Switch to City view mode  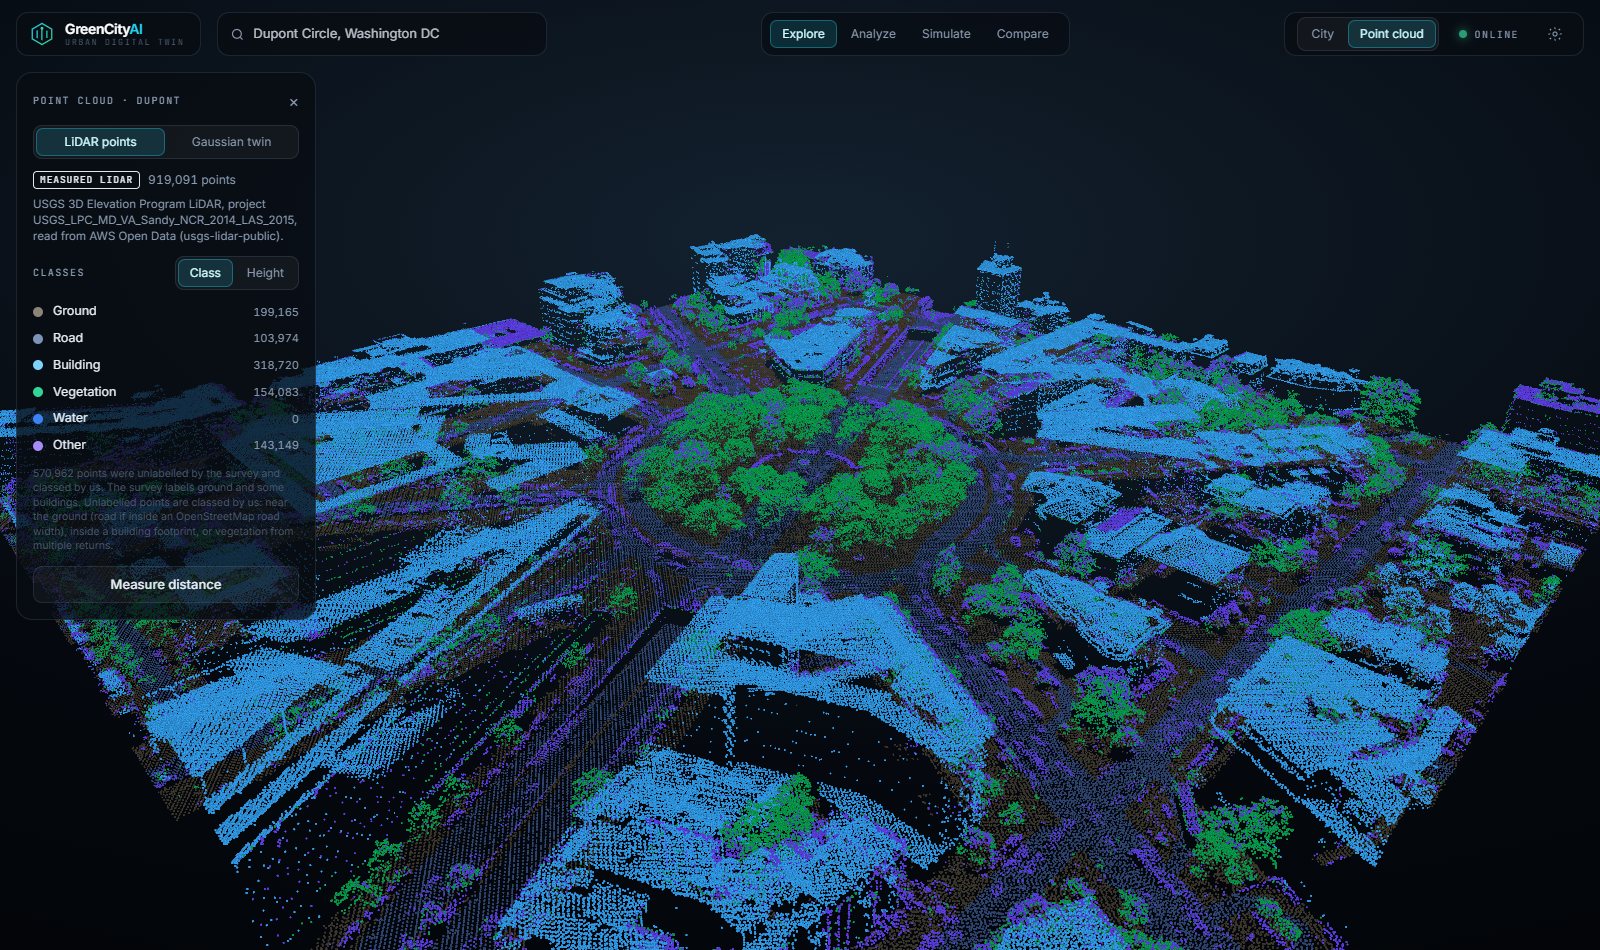1322,34
